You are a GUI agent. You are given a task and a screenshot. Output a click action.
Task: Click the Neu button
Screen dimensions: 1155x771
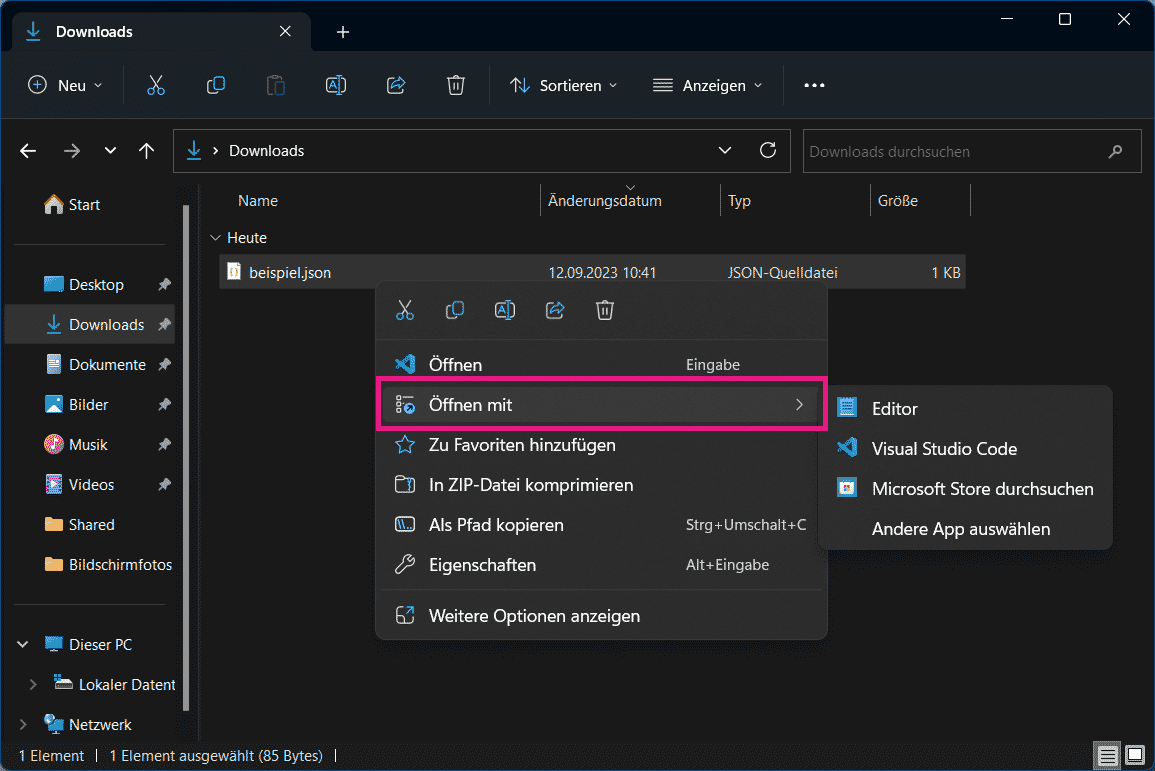(65, 86)
